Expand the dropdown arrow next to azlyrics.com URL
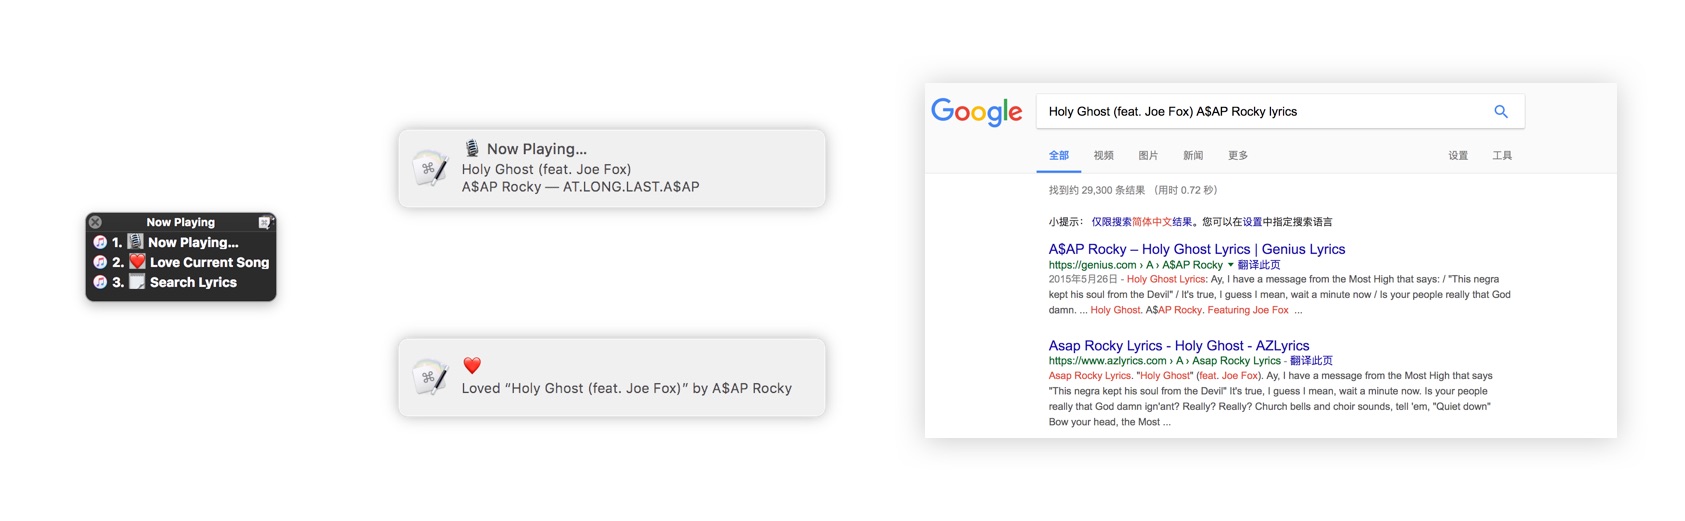The image size is (1685, 521). (x=1284, y=361)
